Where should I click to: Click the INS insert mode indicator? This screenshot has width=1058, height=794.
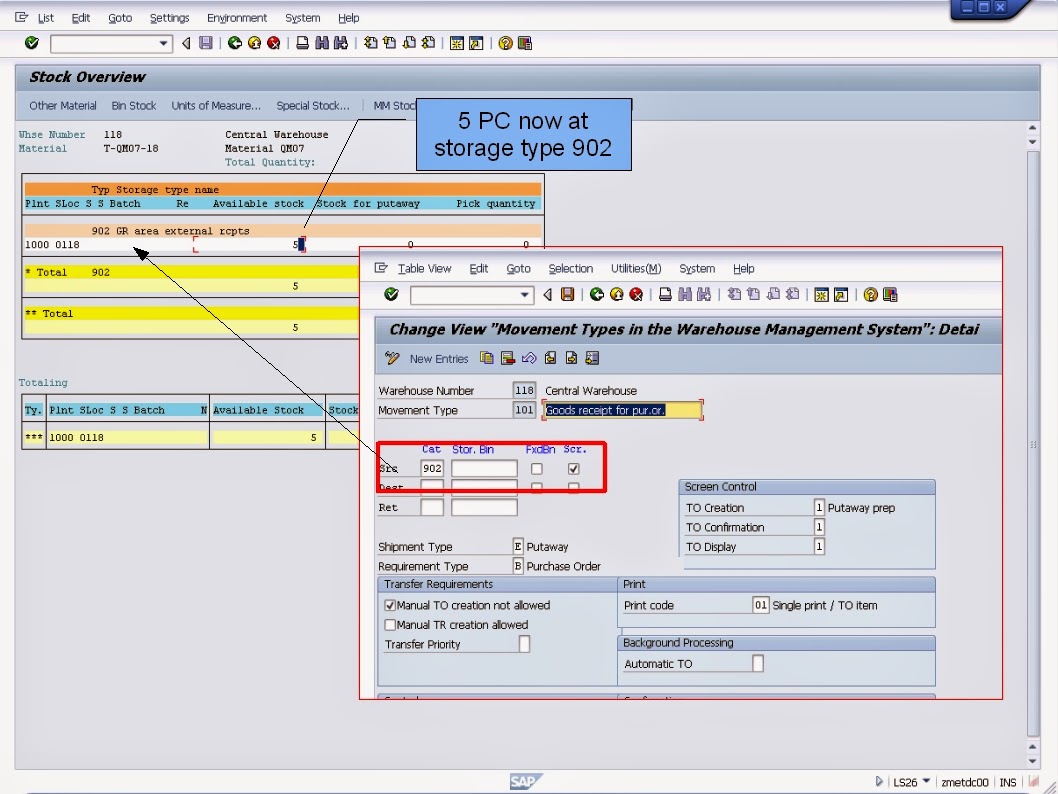(1007, 782)
